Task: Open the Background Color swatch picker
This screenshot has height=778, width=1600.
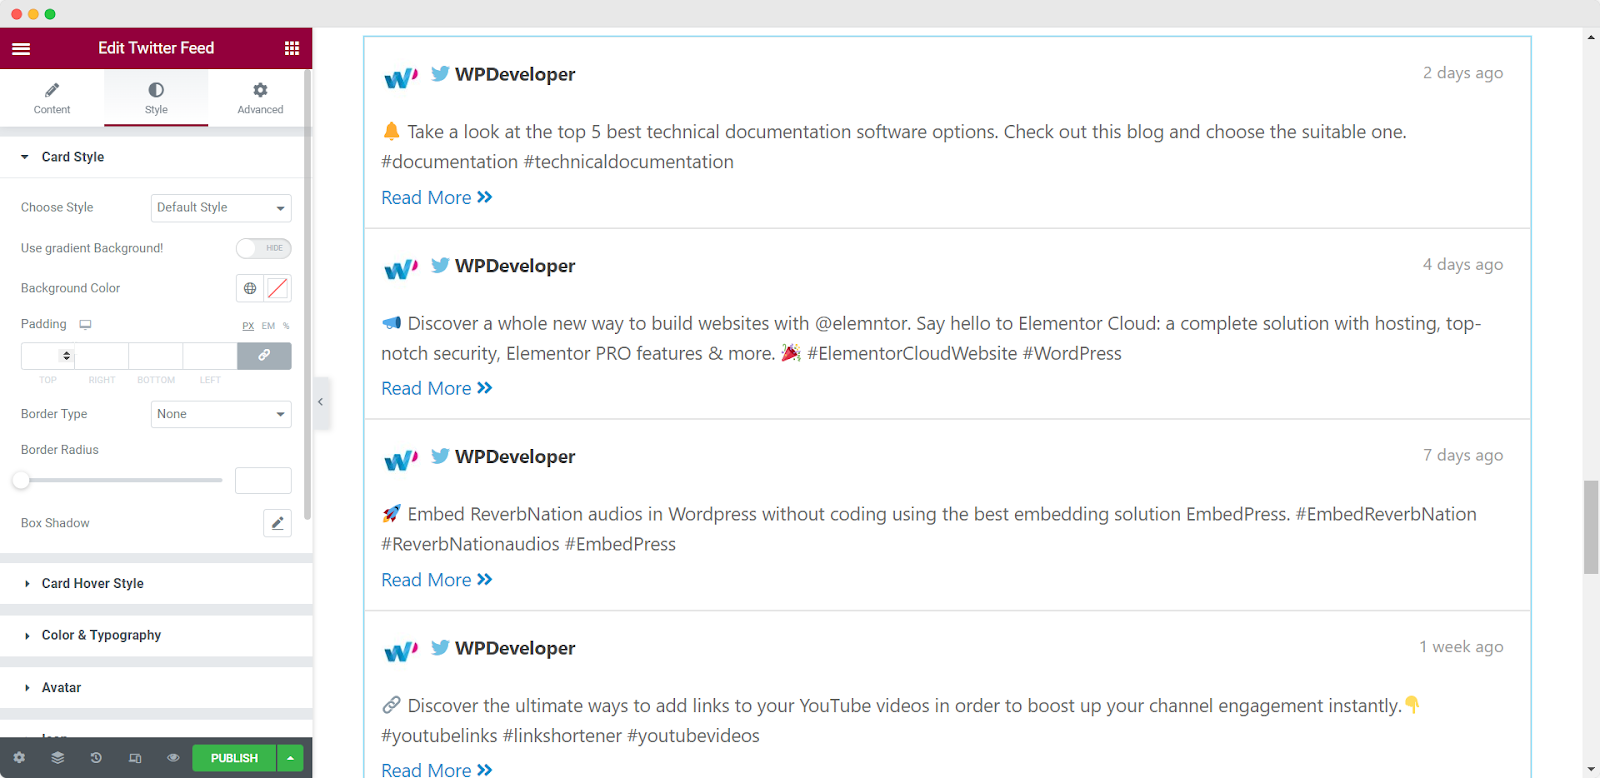Action: tap(278, 288)
